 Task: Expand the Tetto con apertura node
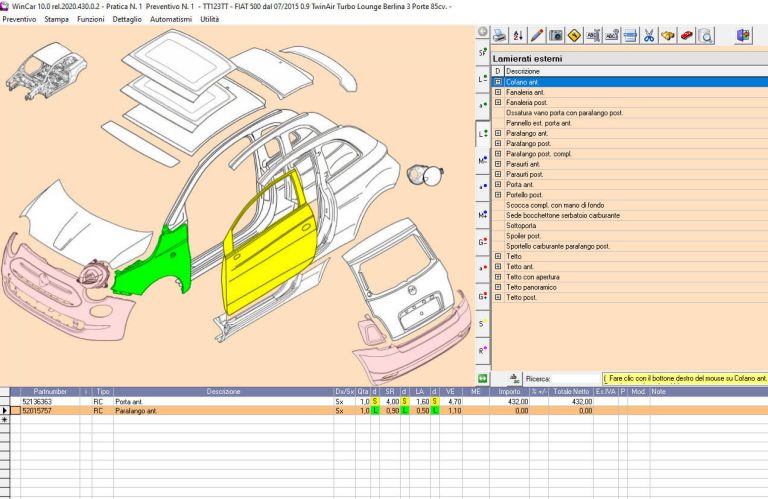pyautogui.click(x=498, y=277)
